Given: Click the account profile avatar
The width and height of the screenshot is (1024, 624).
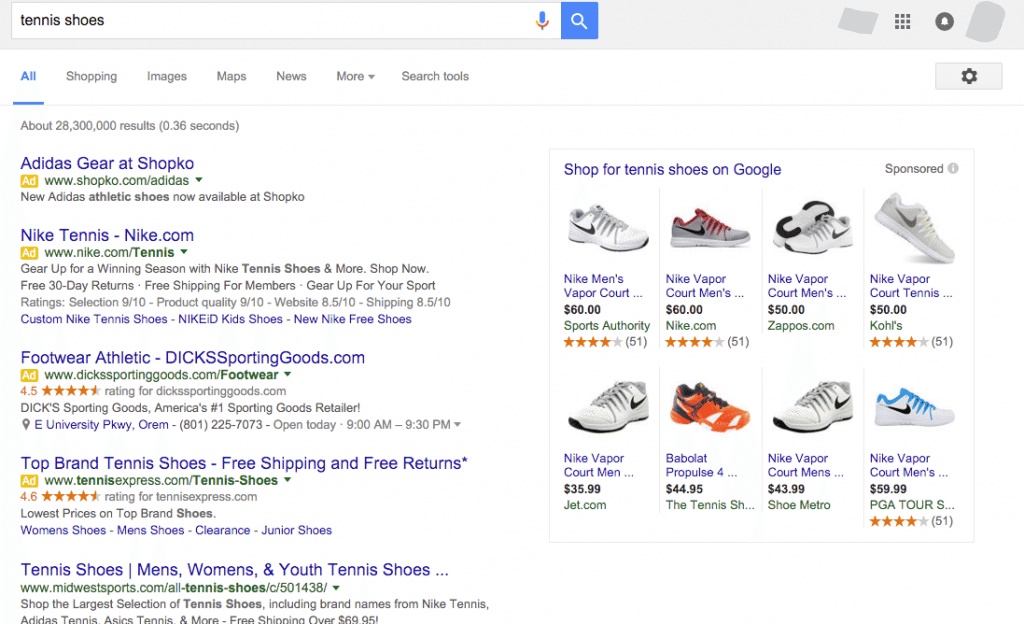Looking at the screenshot, I should pyautogui.click(x=985, y=21).
